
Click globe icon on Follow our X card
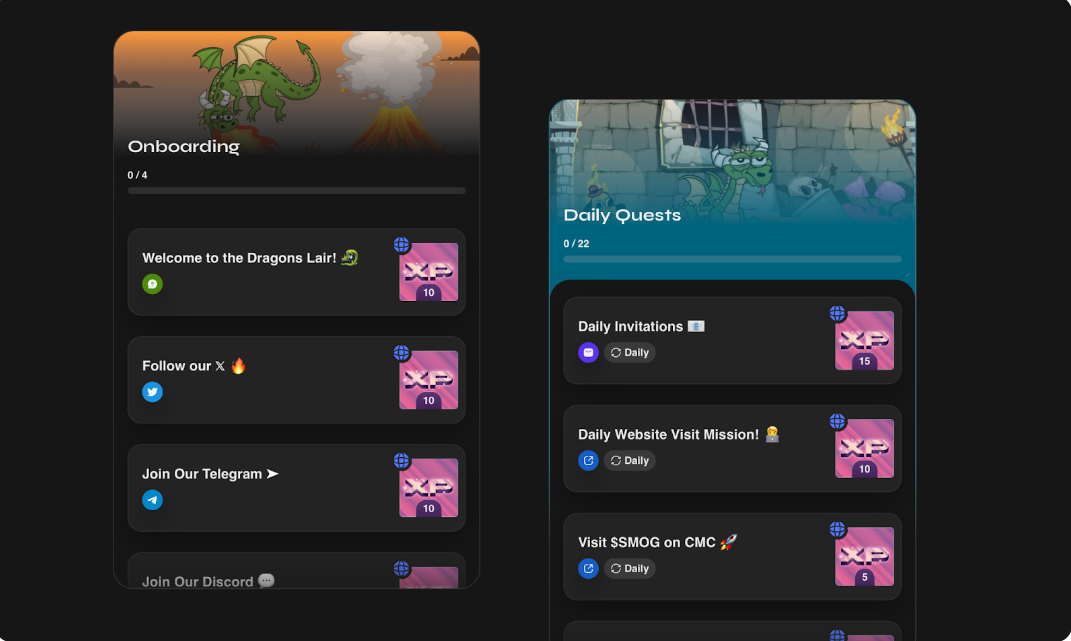(x=402, y=352)
